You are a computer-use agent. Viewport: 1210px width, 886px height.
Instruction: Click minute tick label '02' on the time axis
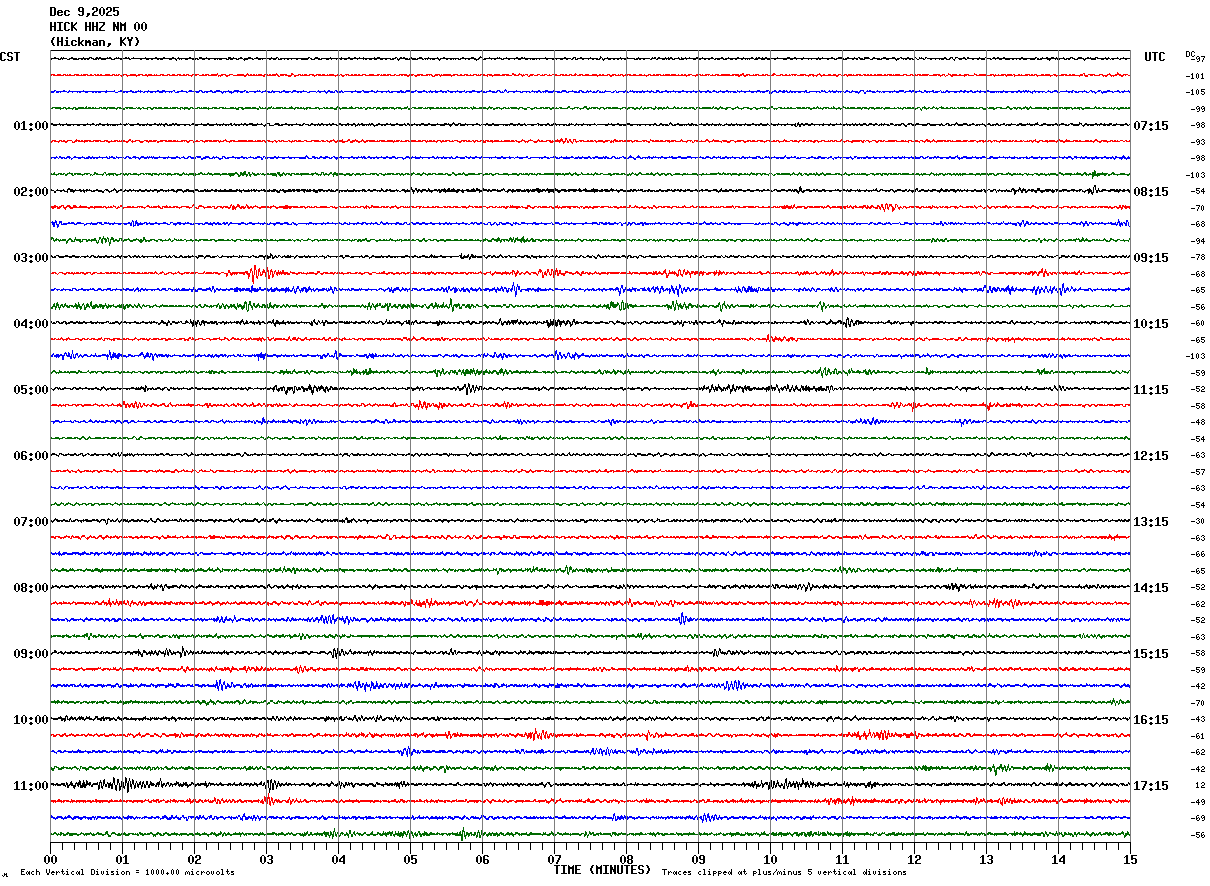click(194, 859)
